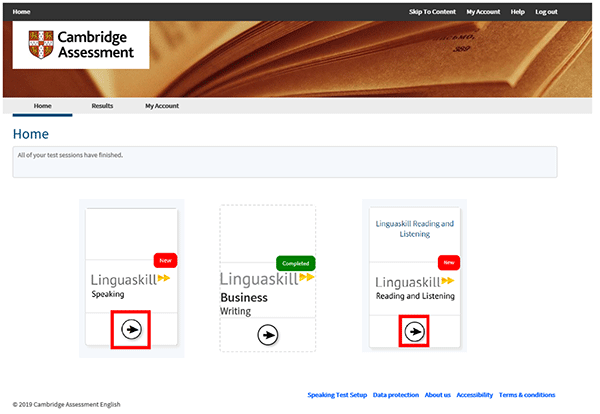This screenshot has width=600, height=414.
Task: Click Skip To Content link
Action: click(432, 11)
